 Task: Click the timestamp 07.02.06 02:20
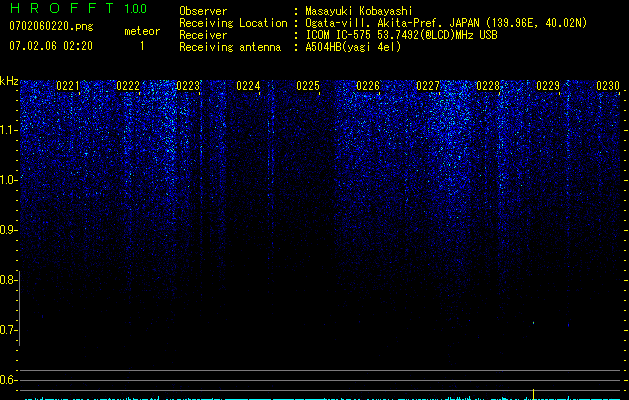[51, 46]
